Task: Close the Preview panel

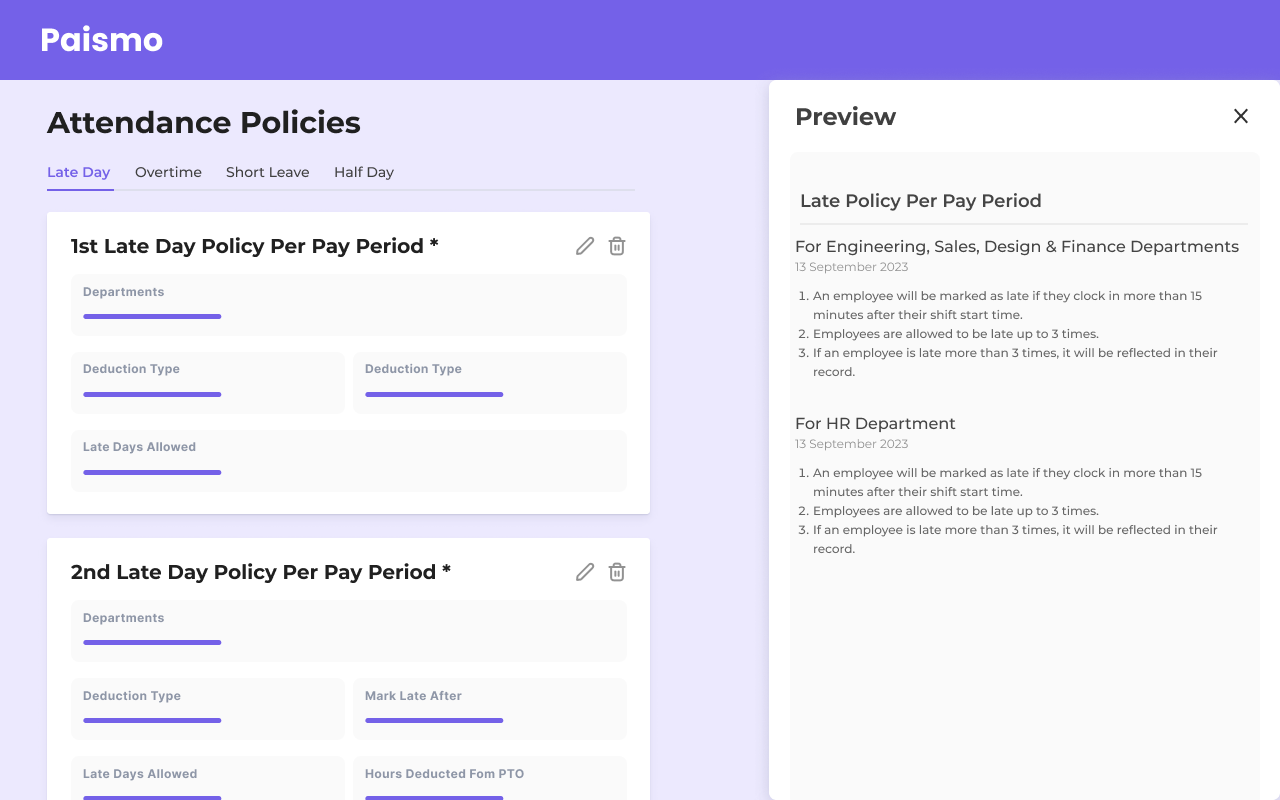Action: [x=1241, y=116]
